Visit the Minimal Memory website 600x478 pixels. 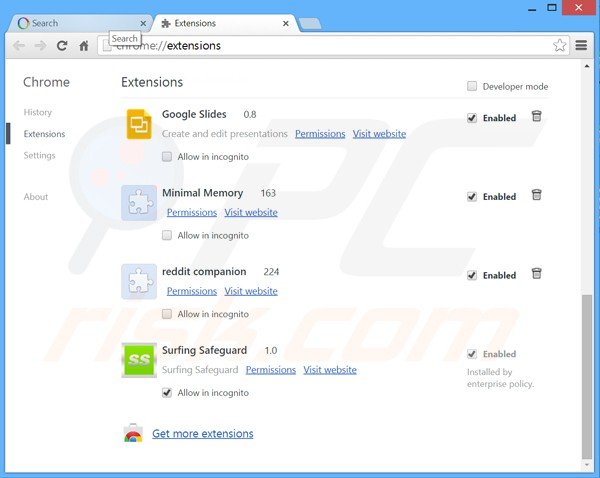251,212
